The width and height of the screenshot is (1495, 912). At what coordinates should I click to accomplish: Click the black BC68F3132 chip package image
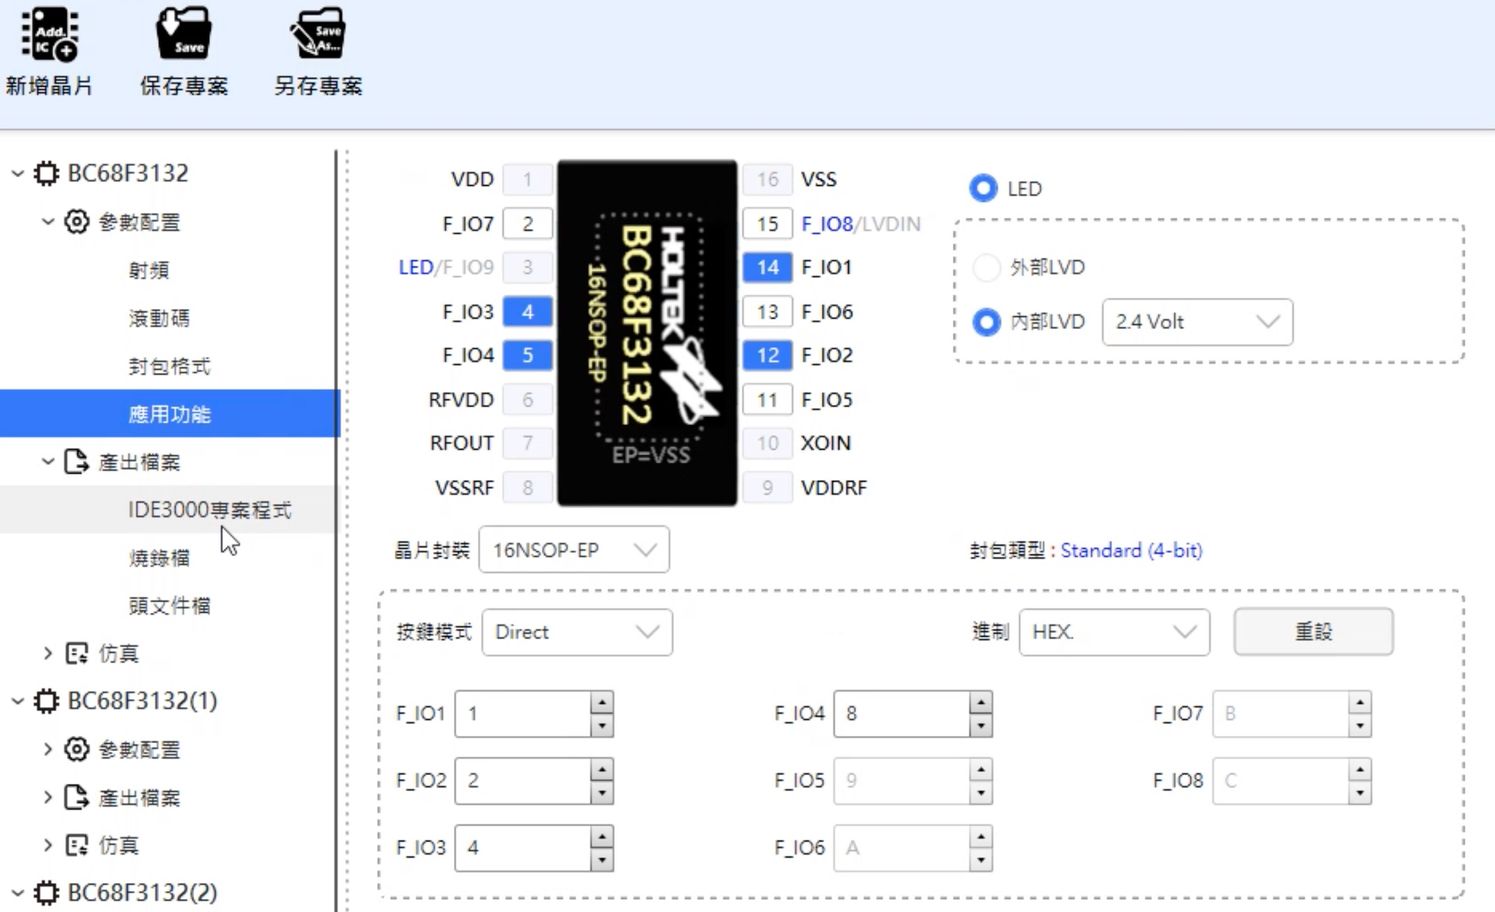click(x=647, y=333)
